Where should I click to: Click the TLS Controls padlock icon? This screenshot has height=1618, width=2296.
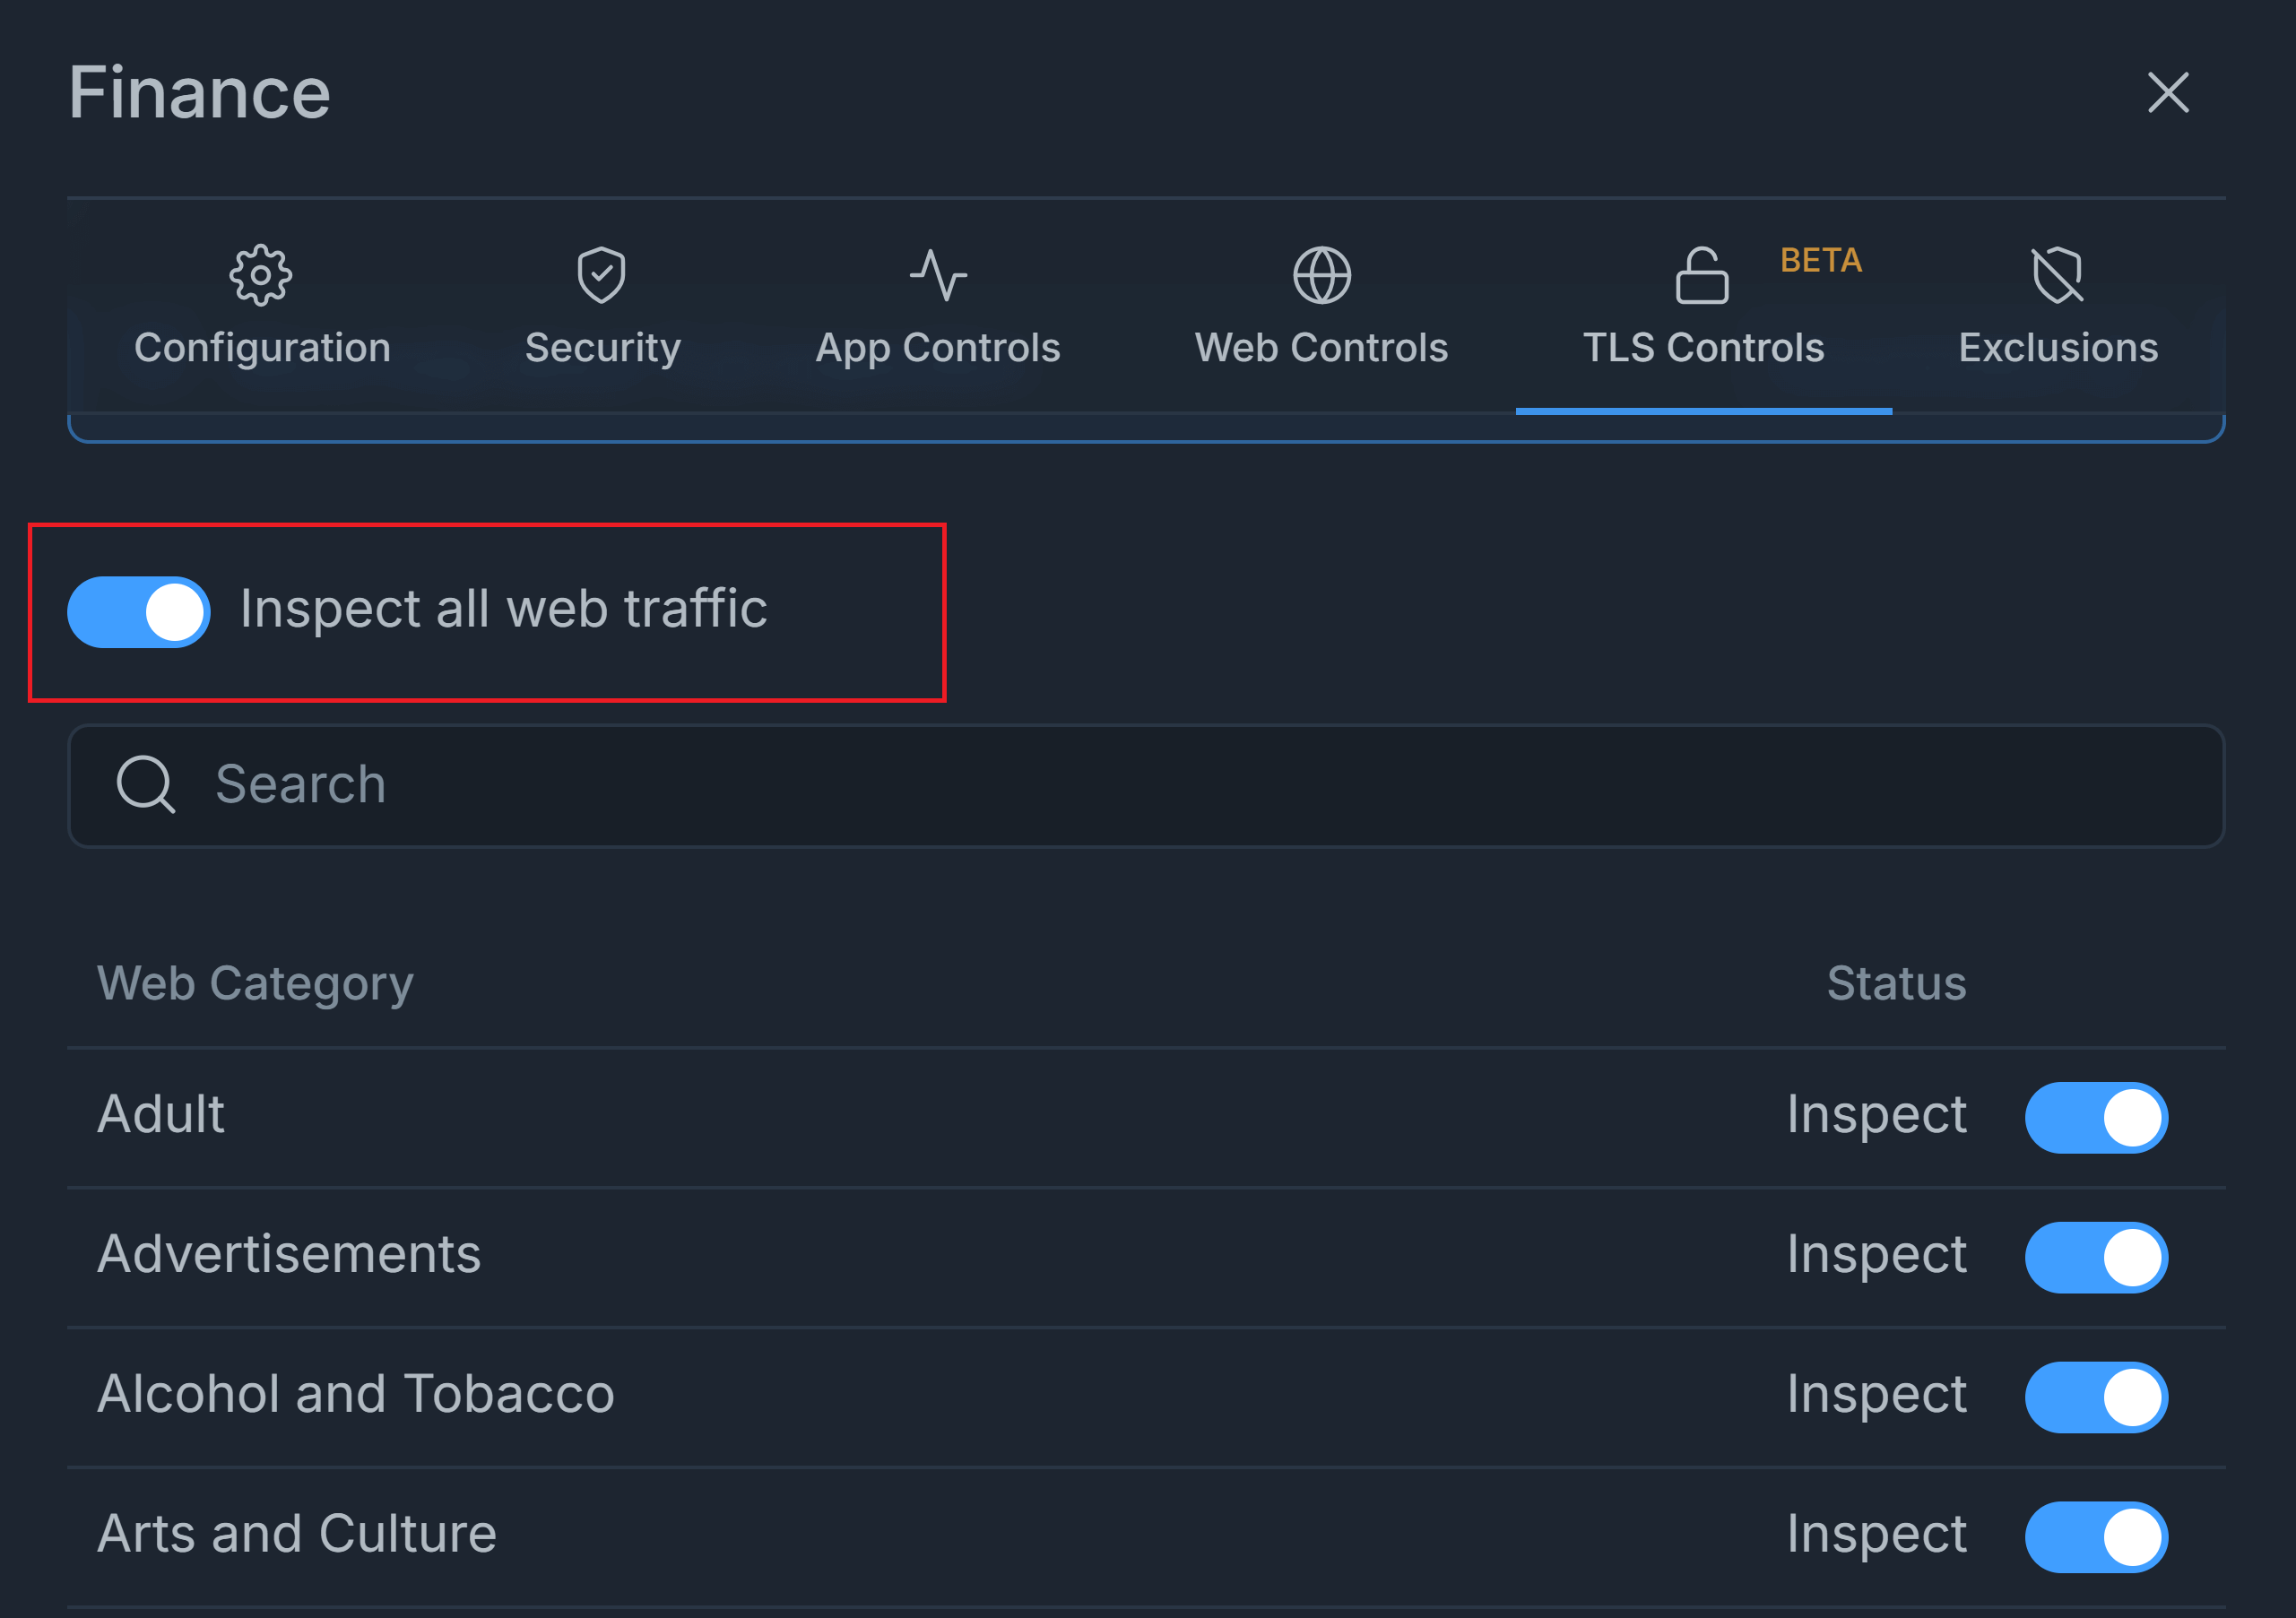click(1701, 275)
